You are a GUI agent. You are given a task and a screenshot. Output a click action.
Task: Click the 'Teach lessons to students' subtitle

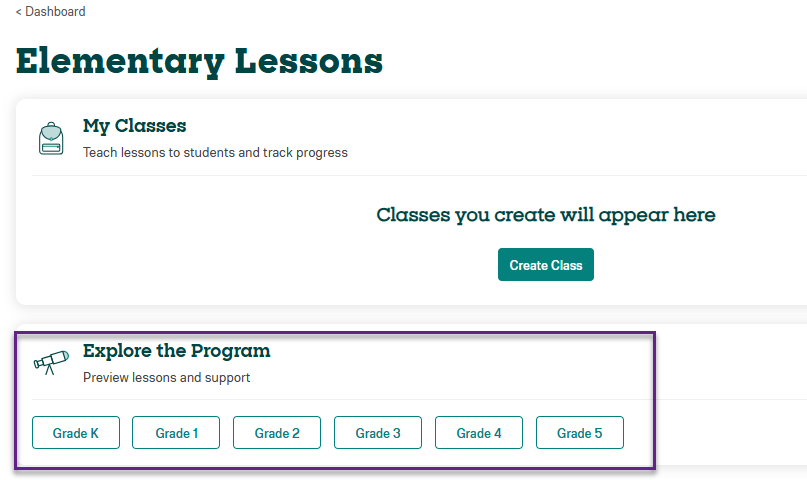(x=215, y=153)
